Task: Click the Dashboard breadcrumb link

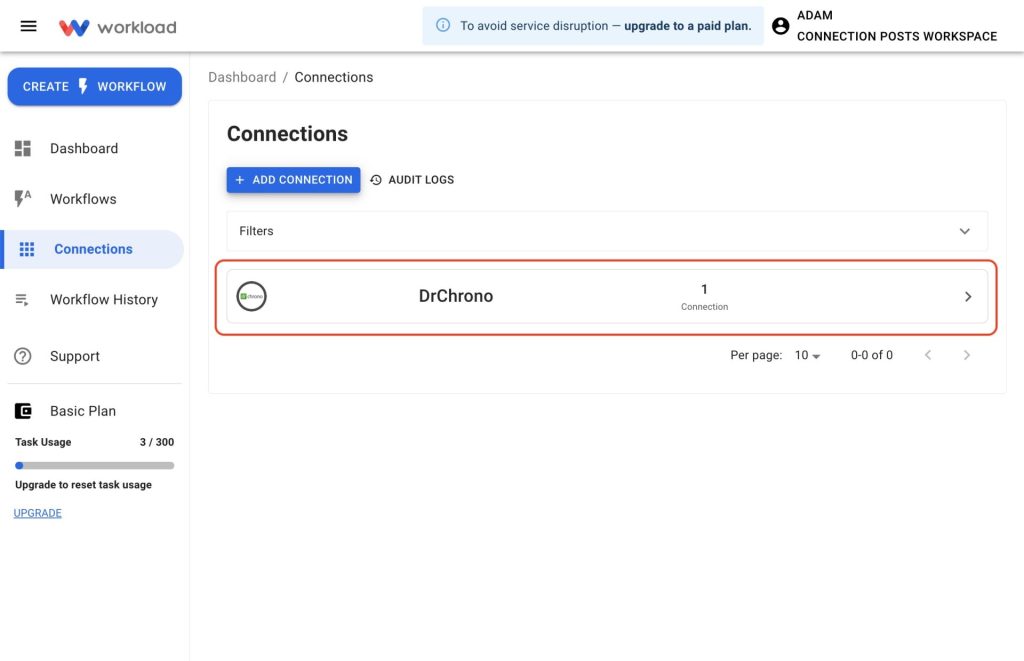Action: tap(242, 77)
